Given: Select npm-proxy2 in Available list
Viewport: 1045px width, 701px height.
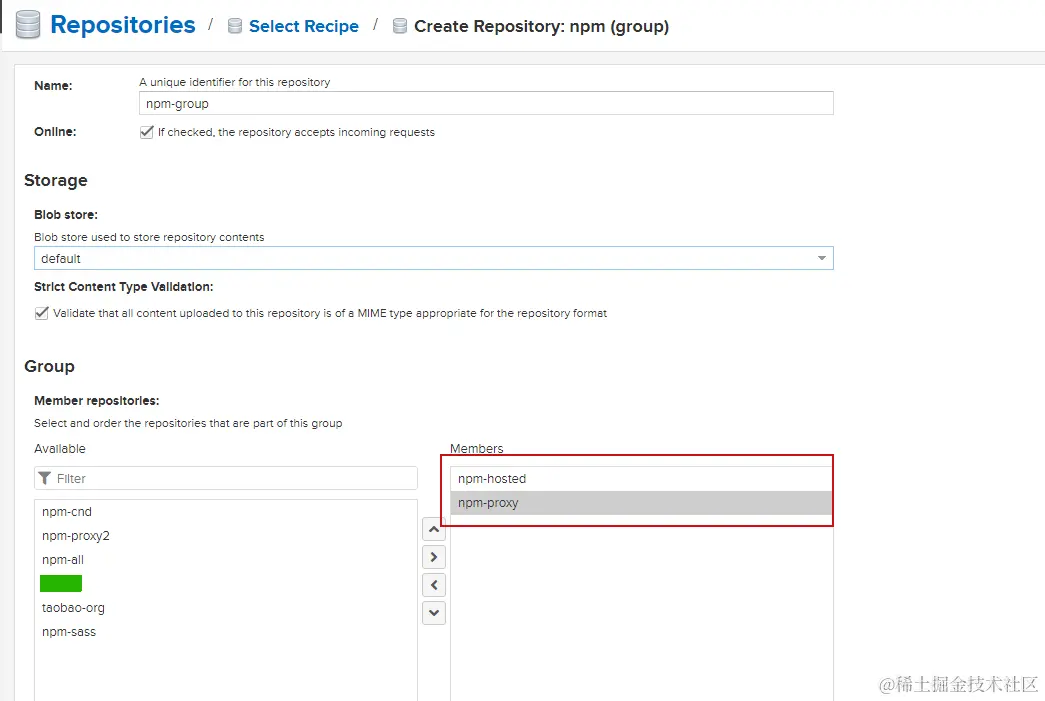Looking at the screenshot, I should click(x=76, y=536).
